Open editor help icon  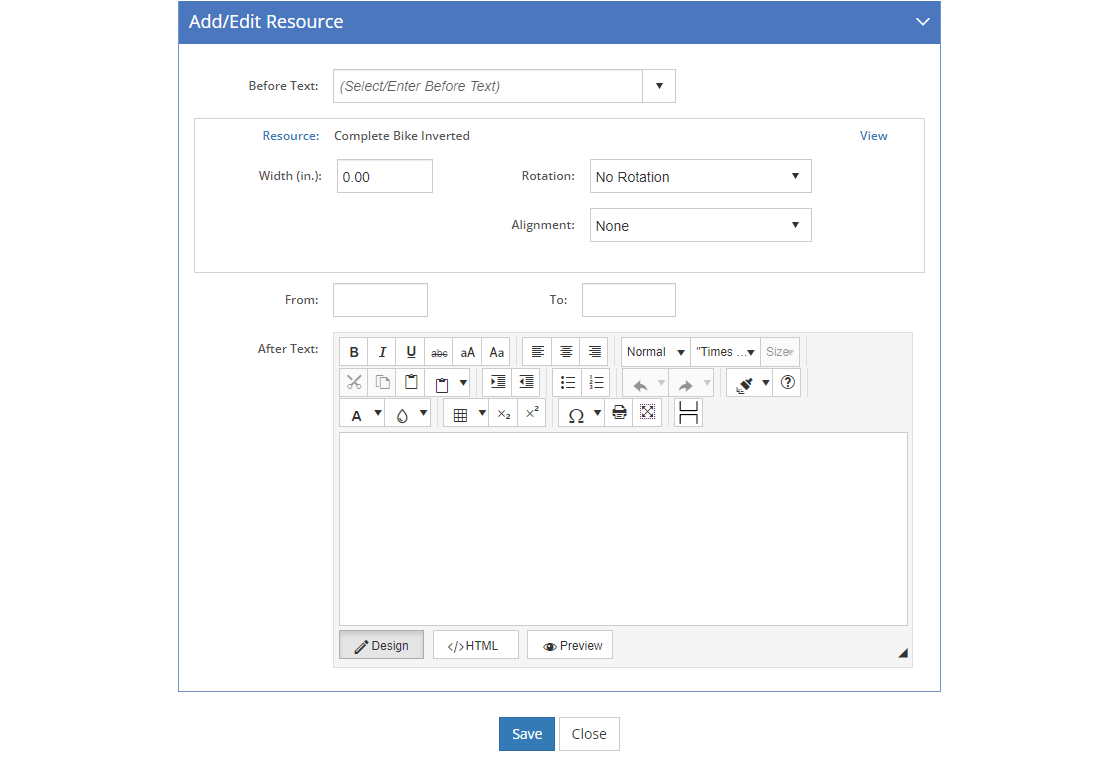coord(787,383)
